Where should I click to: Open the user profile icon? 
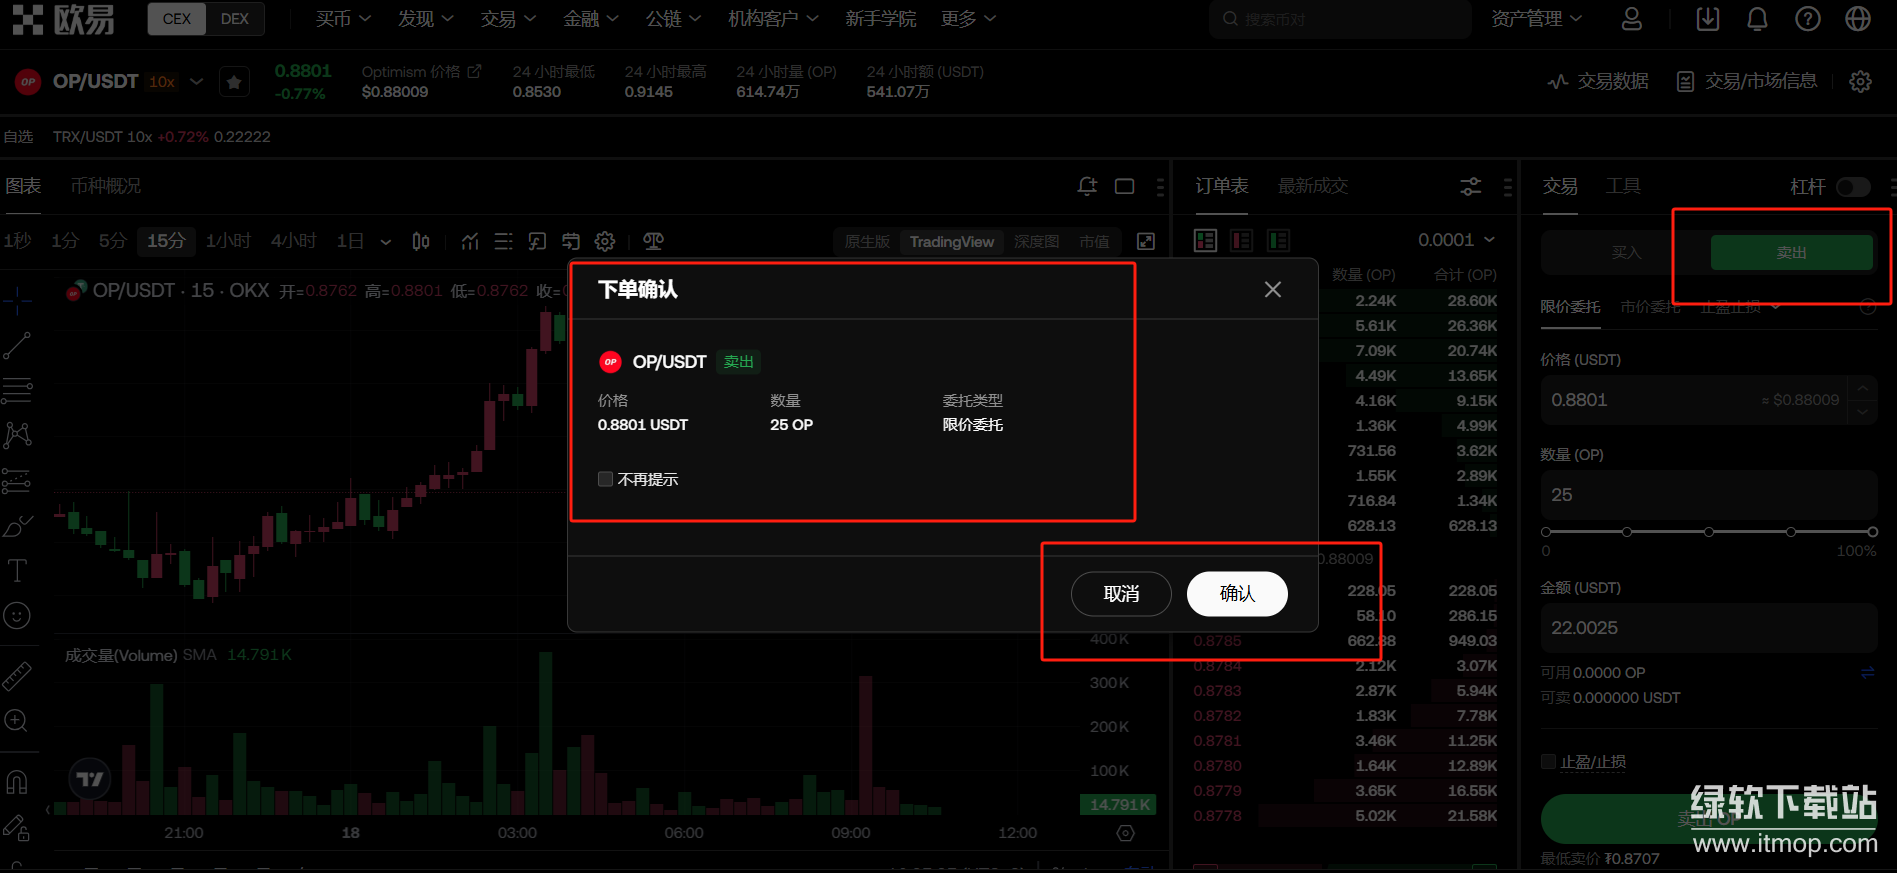pyautogui.click(x=1631, y=19)
